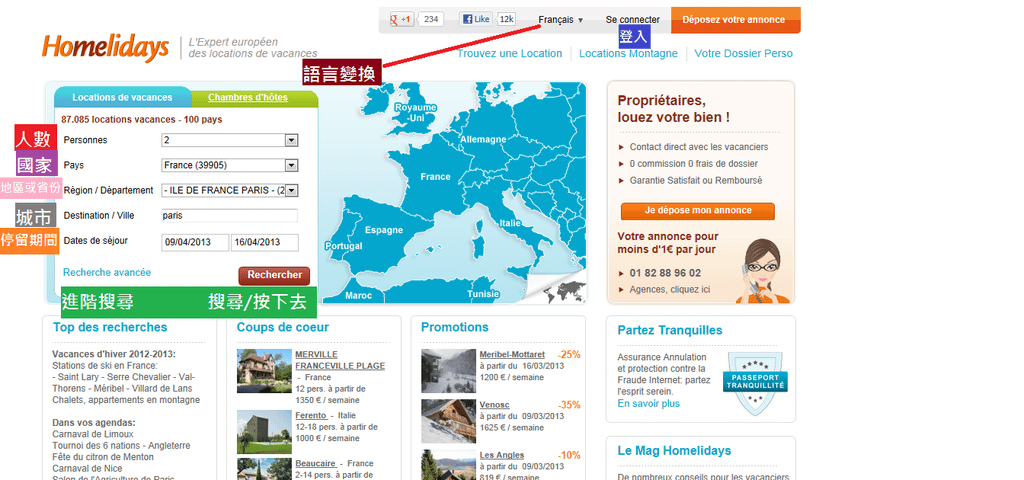Open Beaucaire listing link
Screen dimensions: 1024x480
pos(315,463)
